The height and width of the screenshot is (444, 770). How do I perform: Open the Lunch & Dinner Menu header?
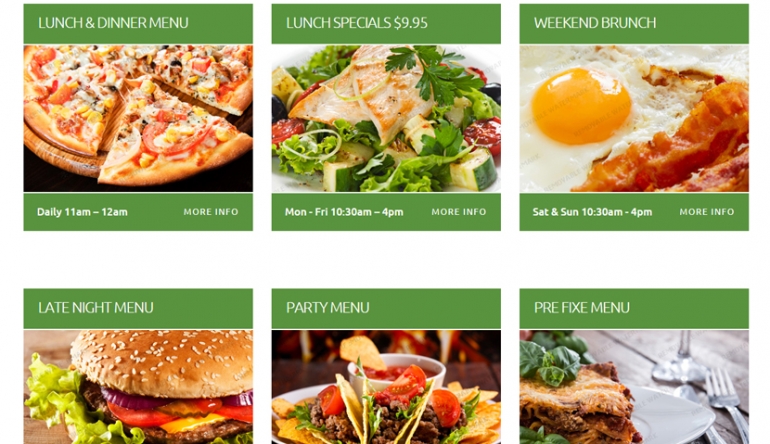coord(113,23)
